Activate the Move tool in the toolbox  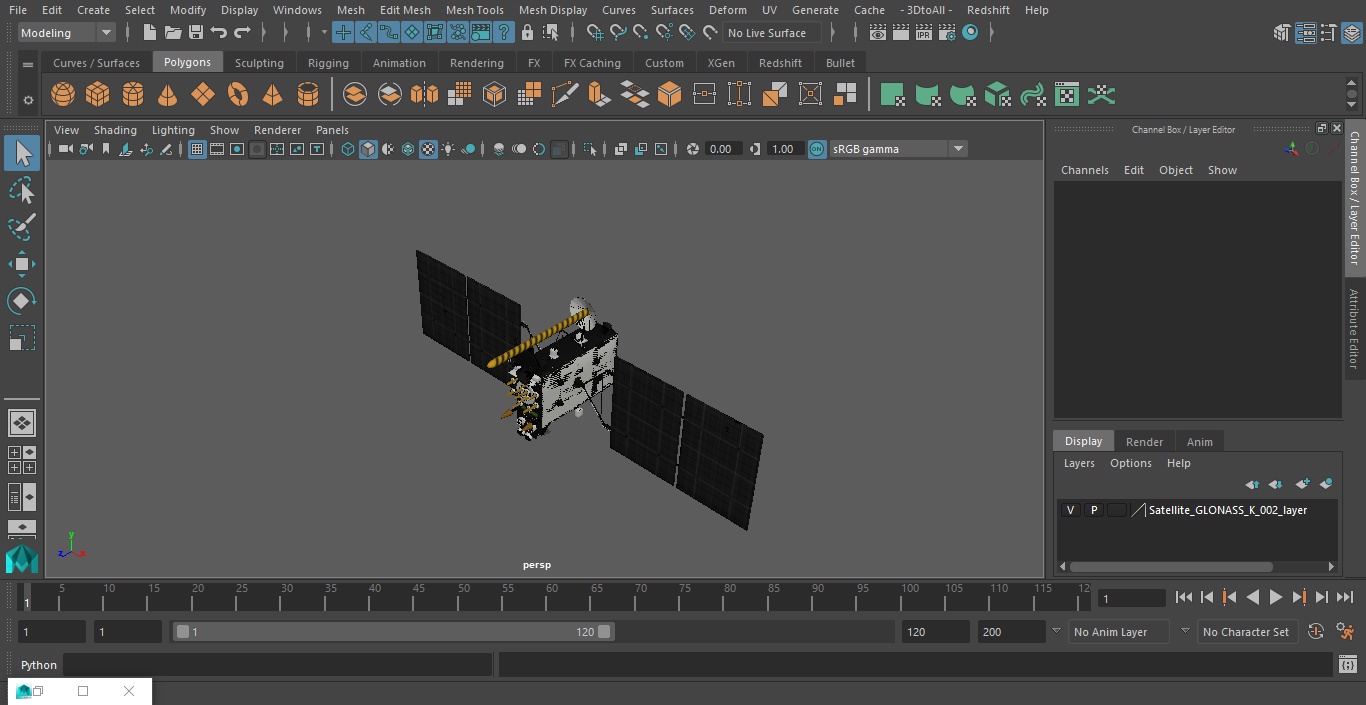coord(22,264)
